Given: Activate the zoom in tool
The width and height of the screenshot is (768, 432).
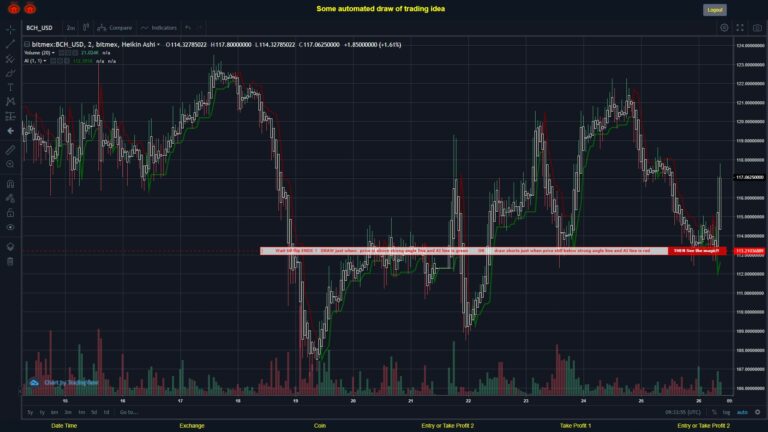Looking at the screenshot, I should [10, 165].
